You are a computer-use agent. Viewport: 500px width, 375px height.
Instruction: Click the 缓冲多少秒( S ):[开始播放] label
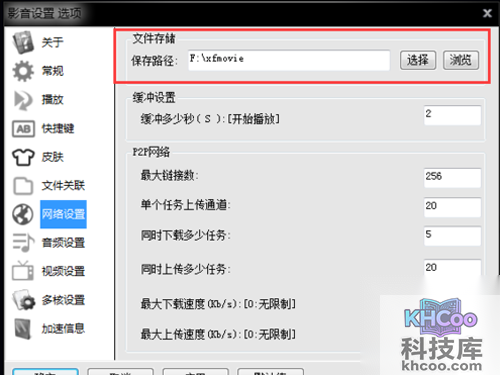[210, 119]
